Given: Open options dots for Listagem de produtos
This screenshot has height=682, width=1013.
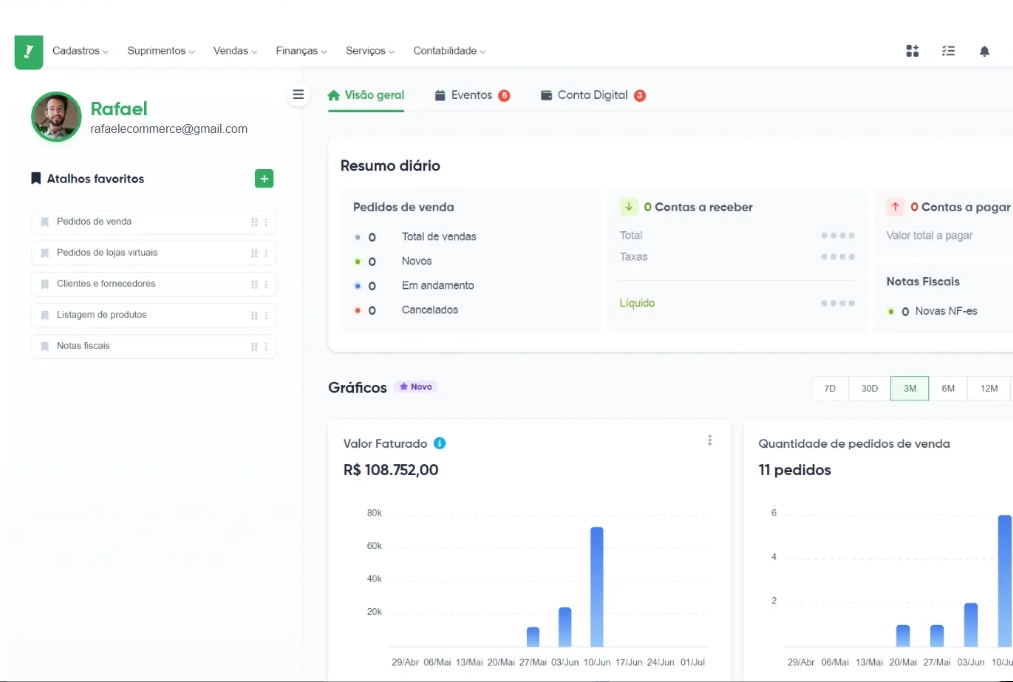Looking at the screenshot, I should [x=266, y=315].
